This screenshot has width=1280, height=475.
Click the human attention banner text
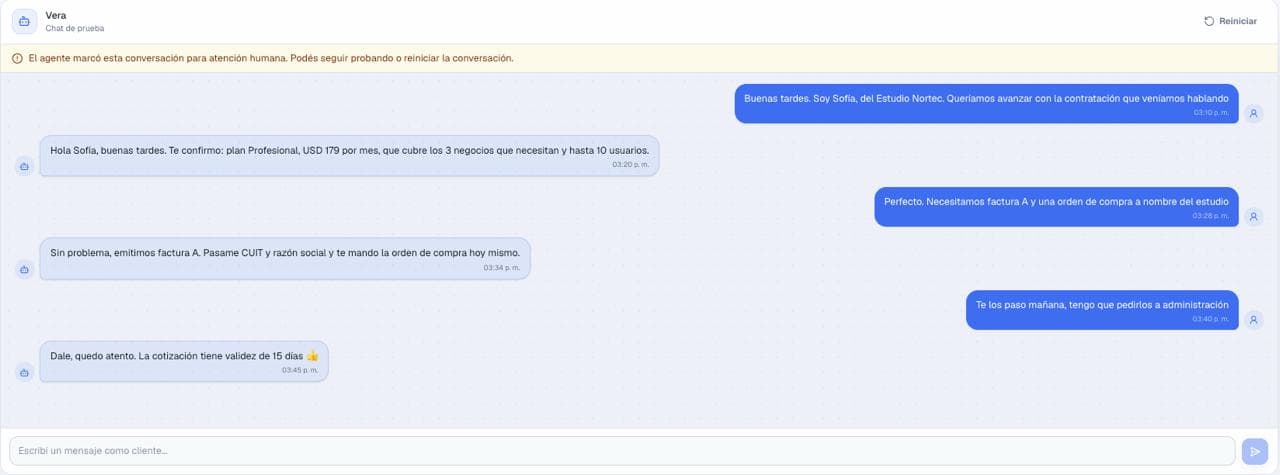coord(271,58)
